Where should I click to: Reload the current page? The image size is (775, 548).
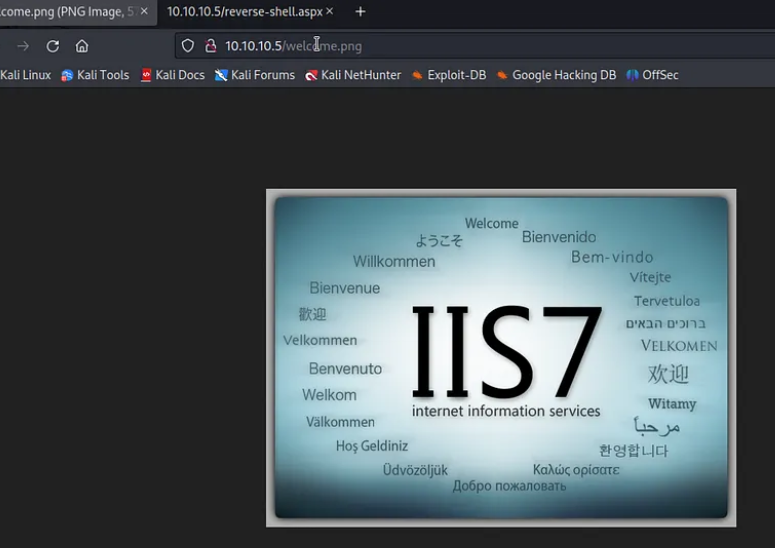point(53,46)
